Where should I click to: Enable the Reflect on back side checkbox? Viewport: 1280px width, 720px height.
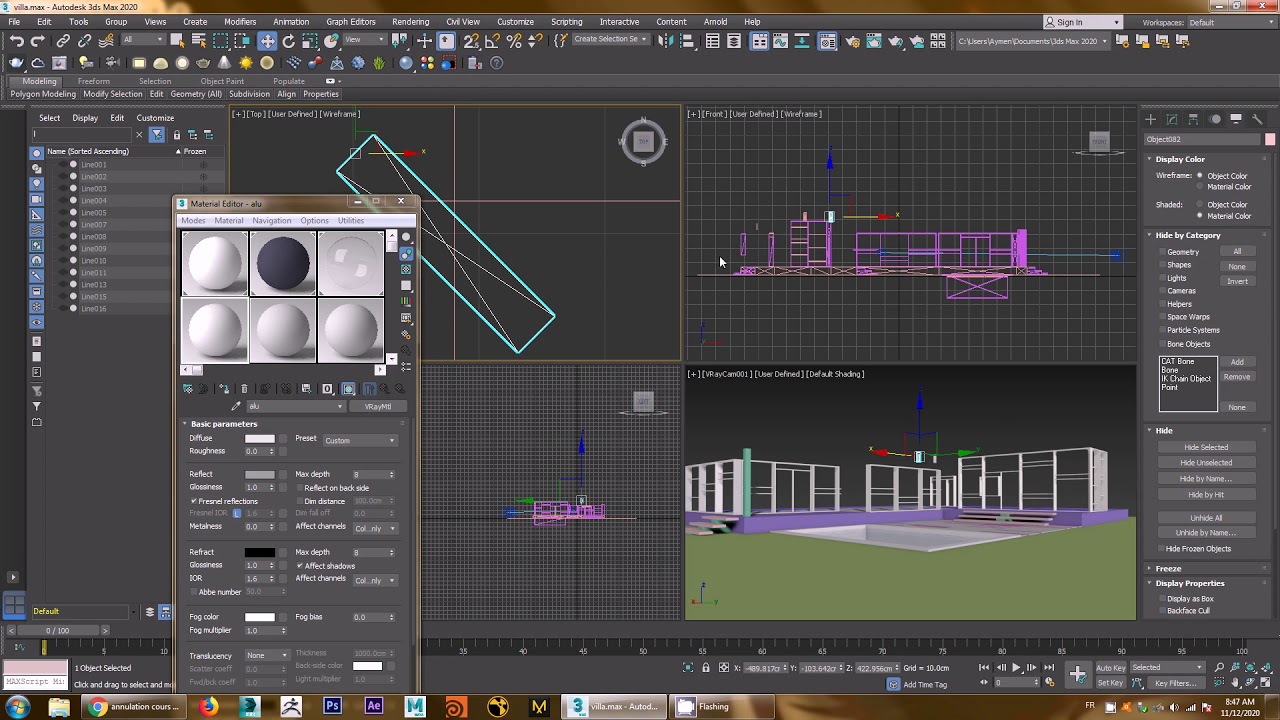[x=300, y=488]
